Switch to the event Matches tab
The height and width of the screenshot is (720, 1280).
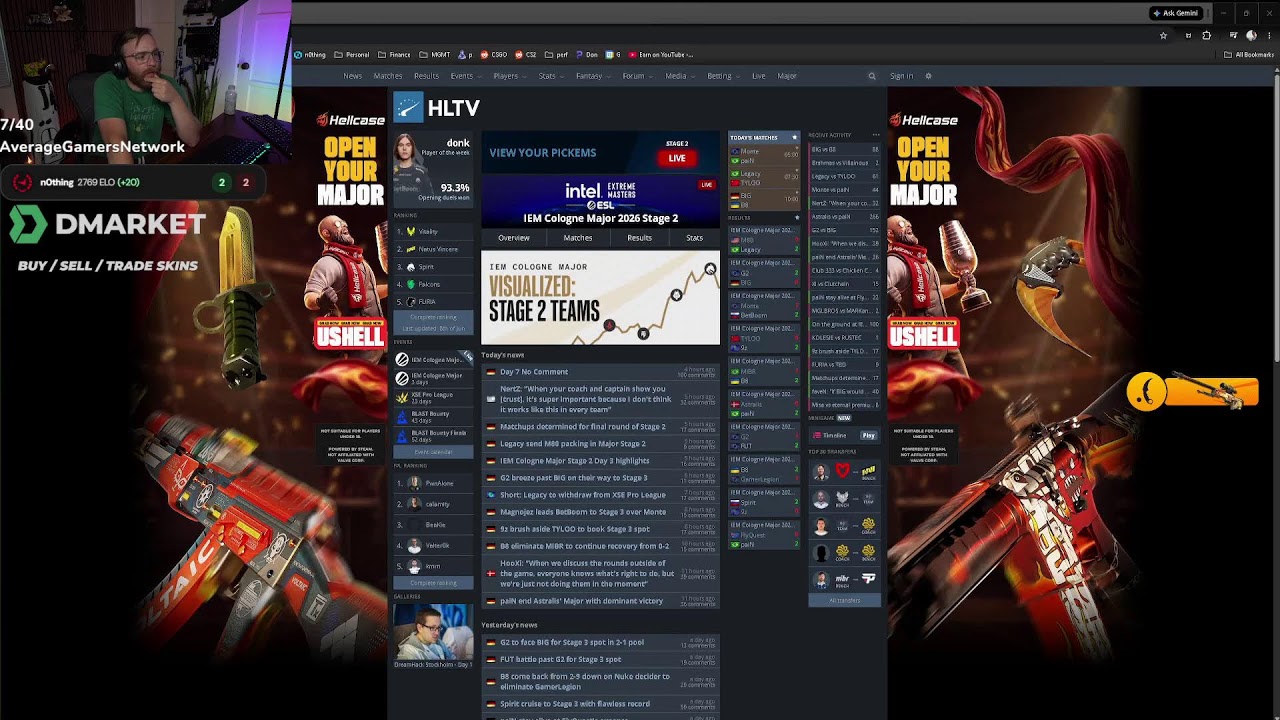tap(578, 238)
